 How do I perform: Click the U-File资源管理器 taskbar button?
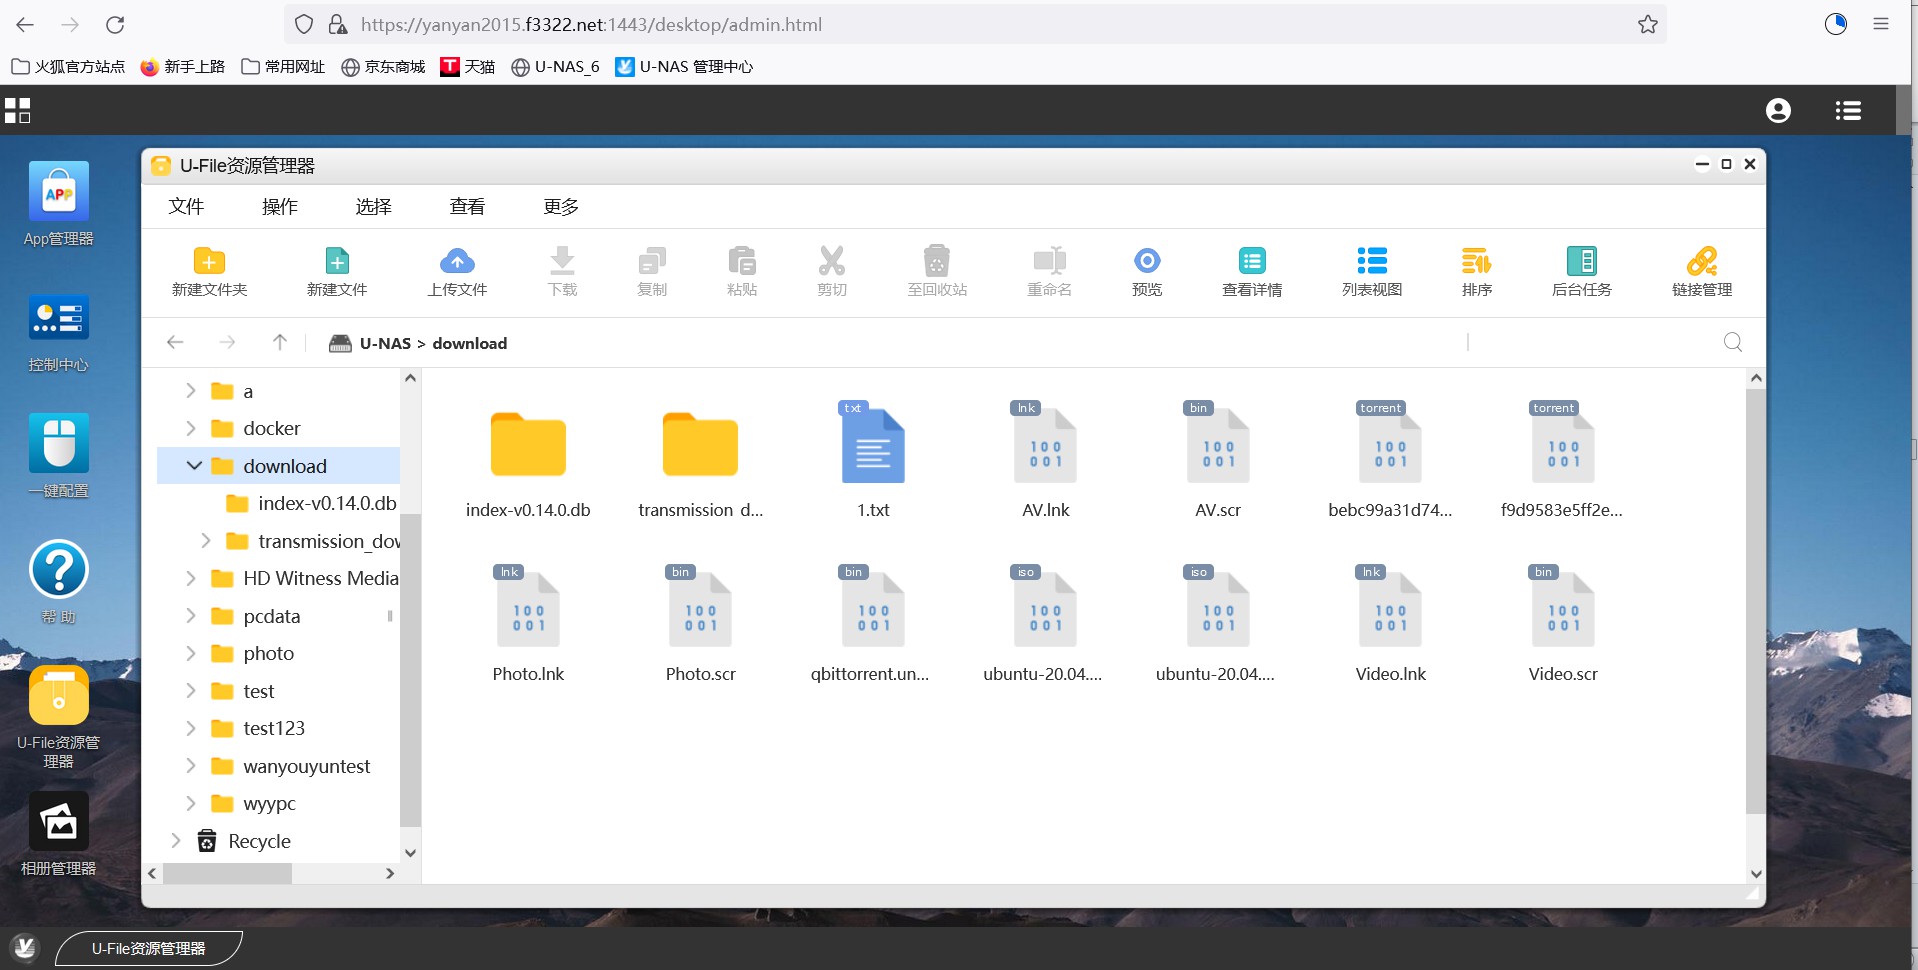[148, 948]
